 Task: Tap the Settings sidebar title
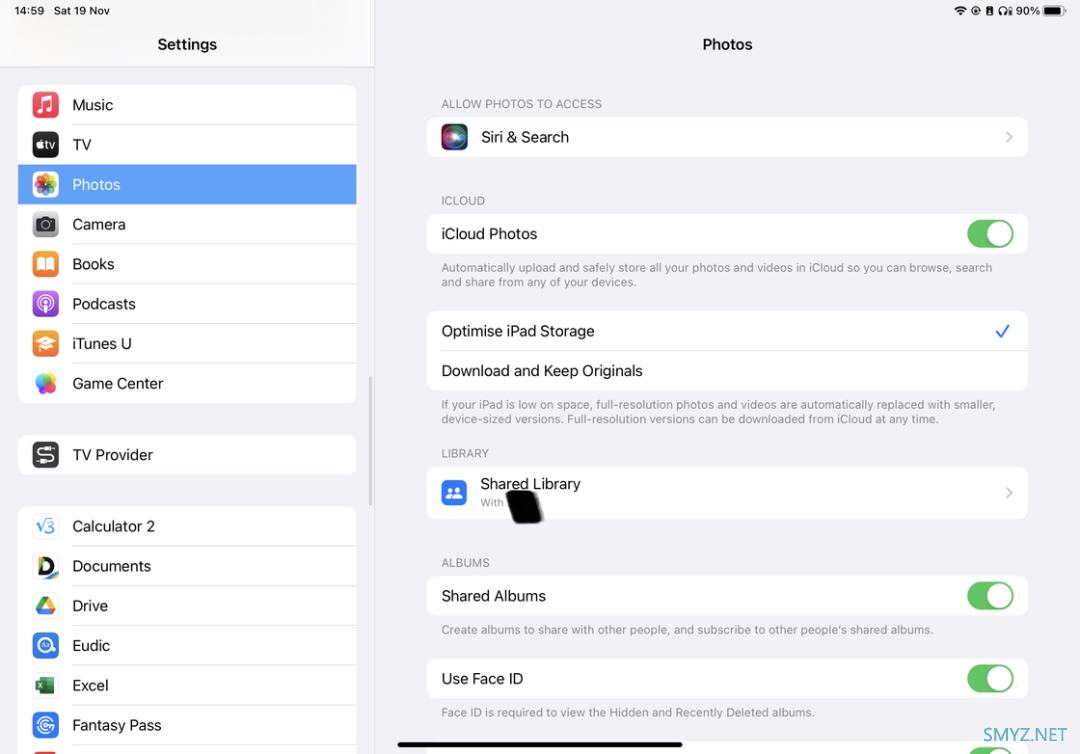[x=187, y=44]
